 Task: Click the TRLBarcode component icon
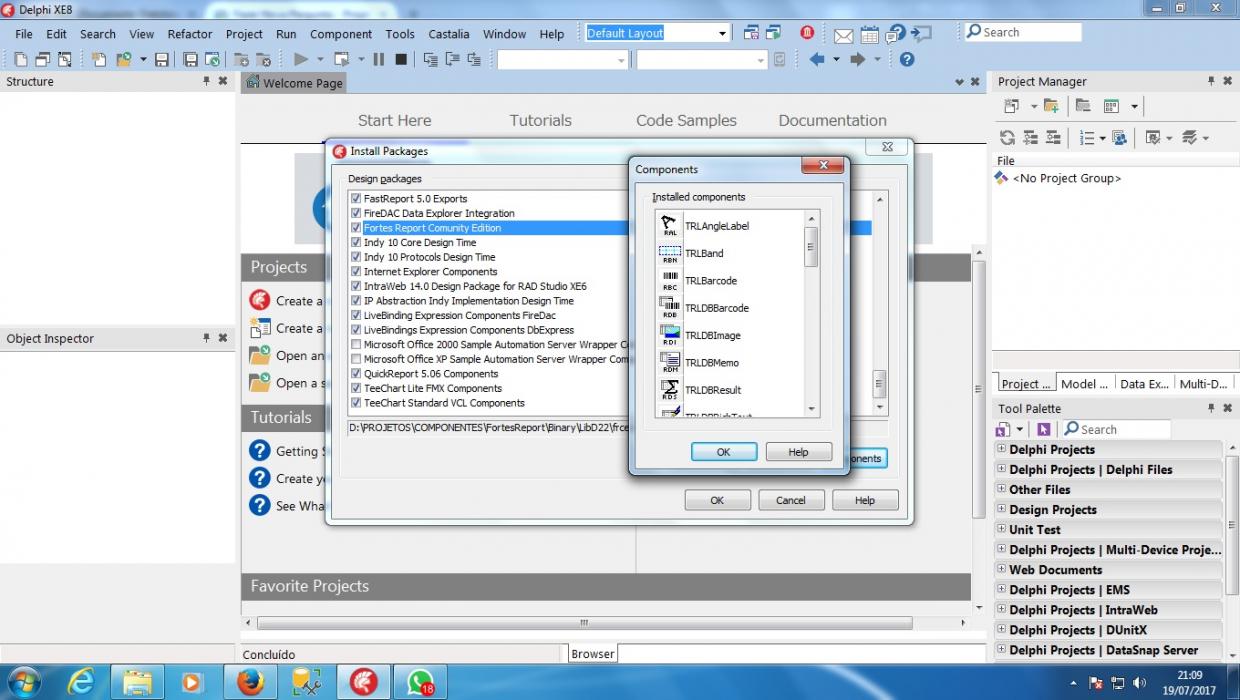point(670,281)
